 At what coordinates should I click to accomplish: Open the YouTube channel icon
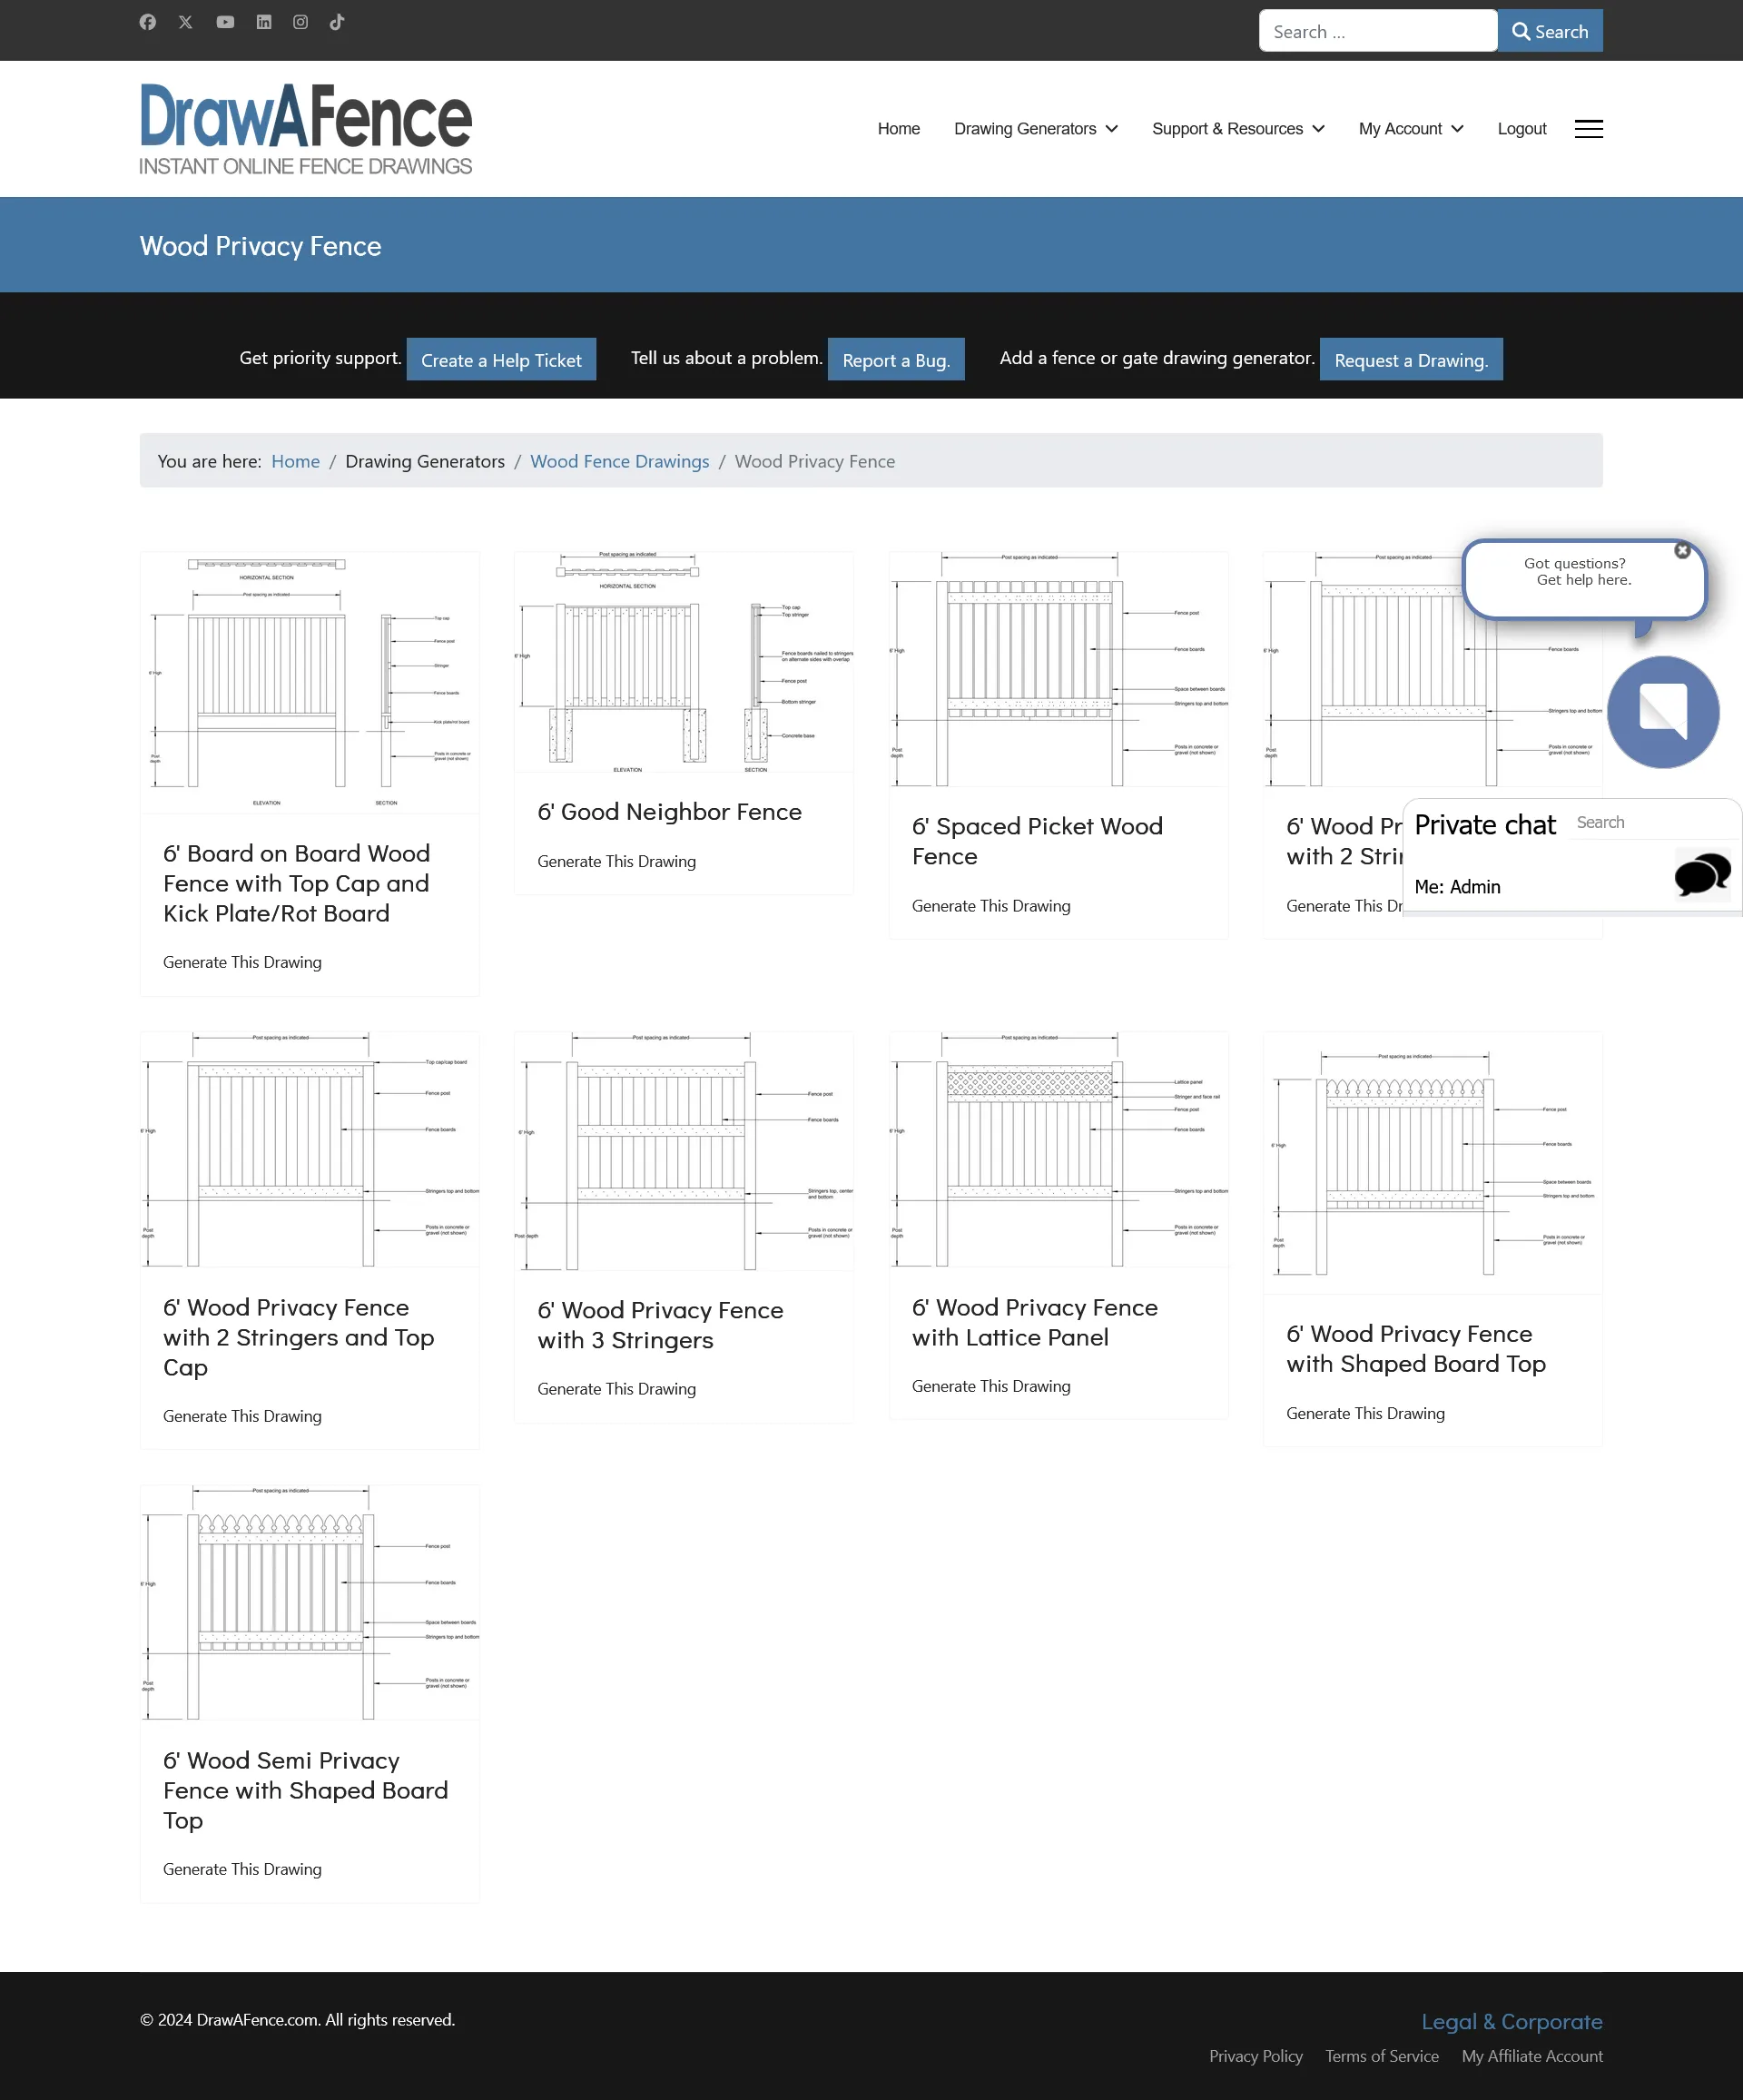pyautogui.click(x=225, y=22)
